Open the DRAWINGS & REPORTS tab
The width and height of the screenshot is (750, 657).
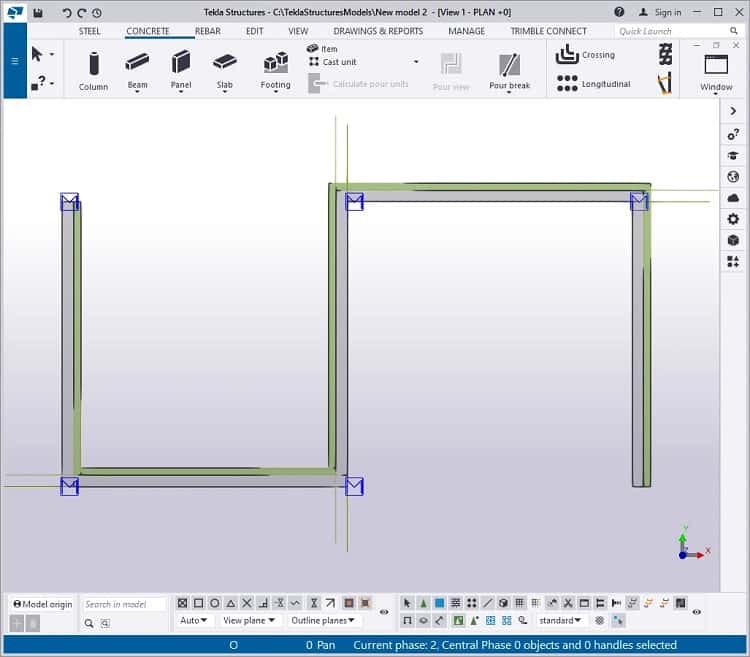(x=378, y=31)
